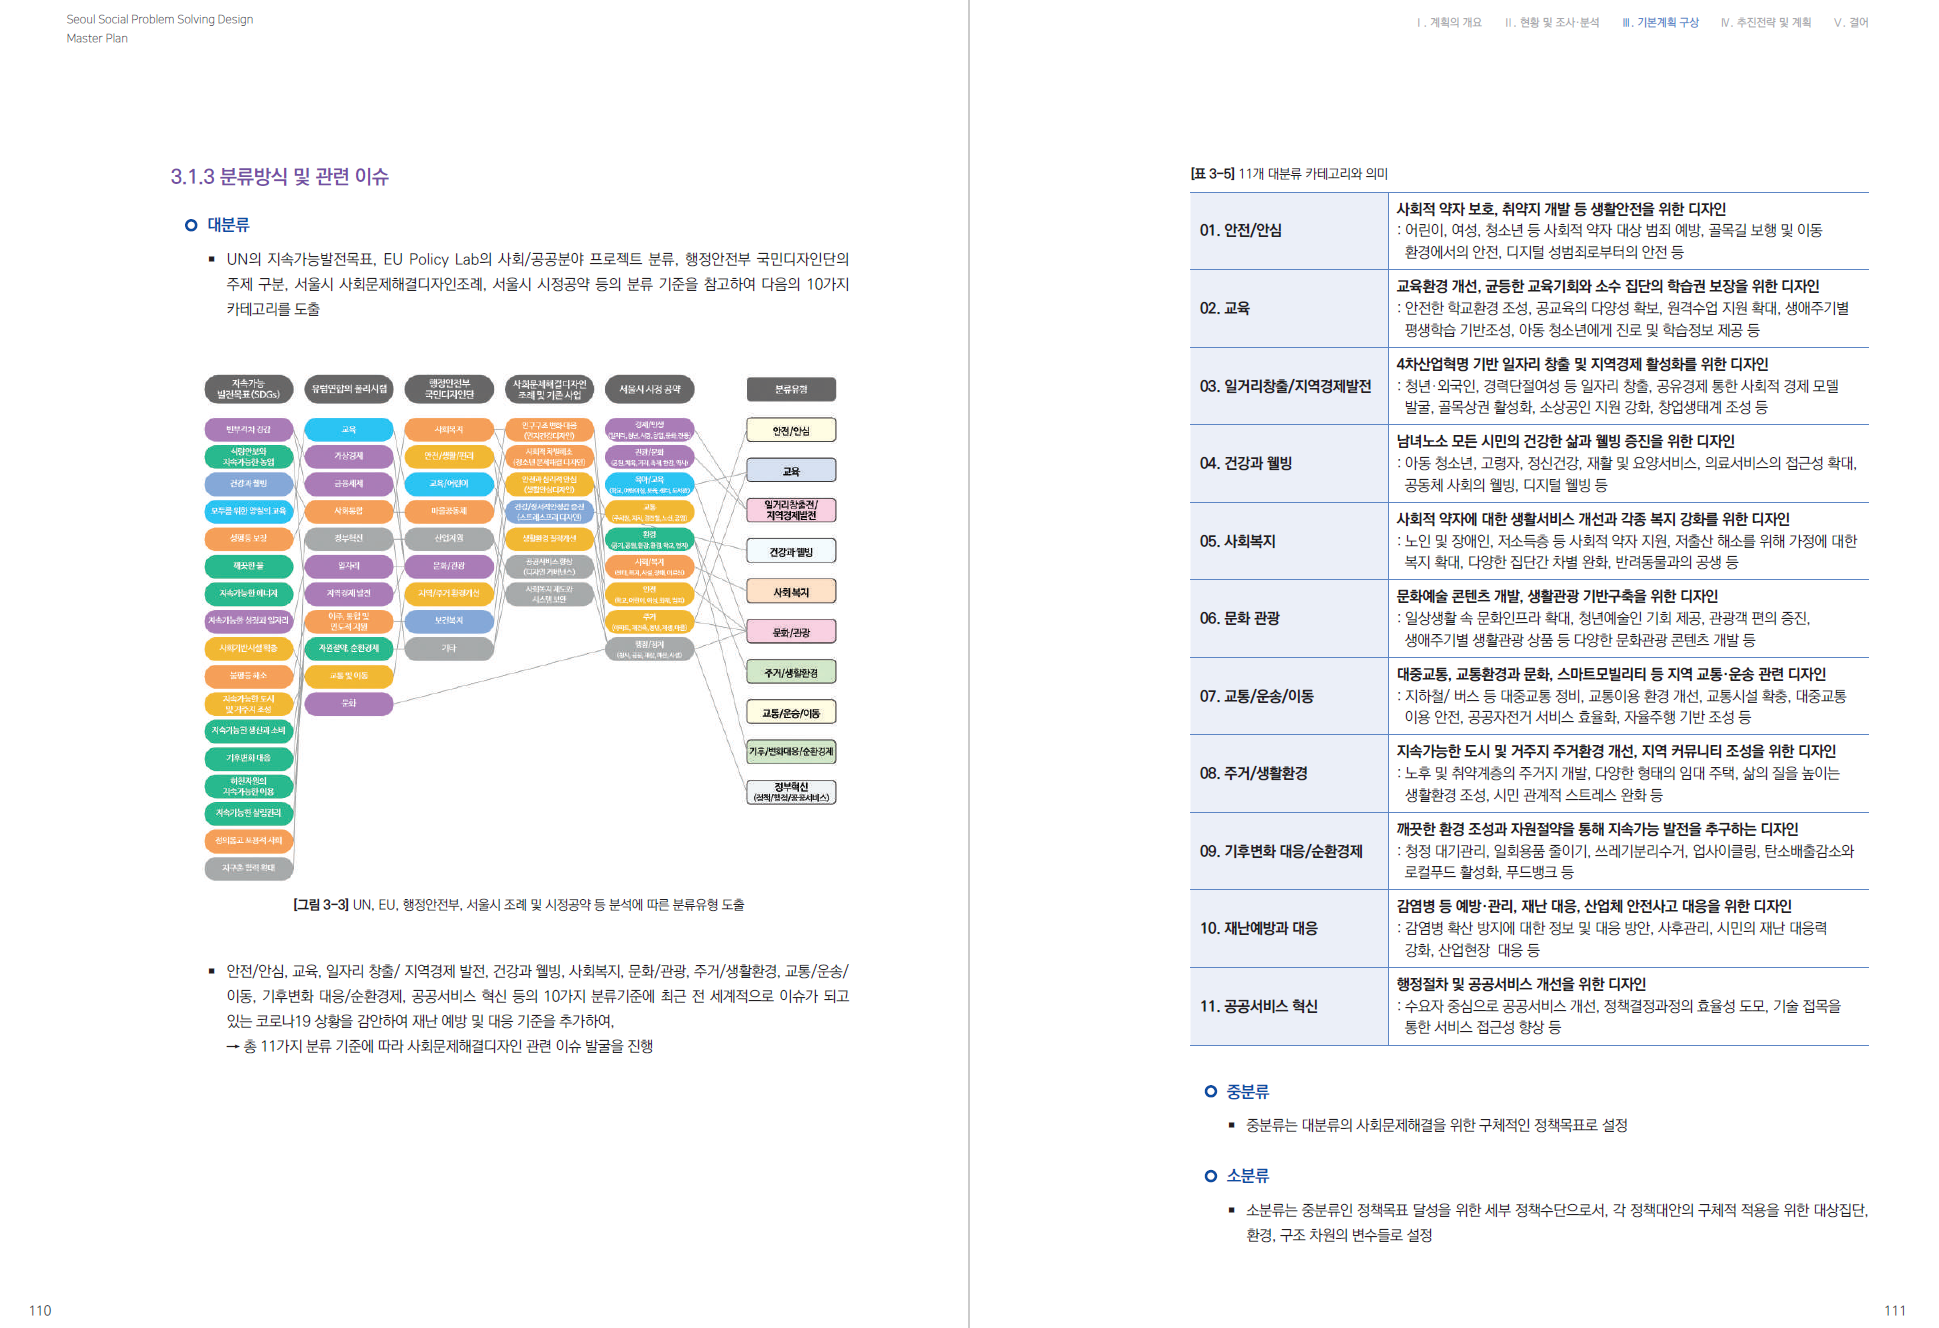1939x1328 pixels.
Task: Click the 그림 3-3 figure caption
Action: 518,905
